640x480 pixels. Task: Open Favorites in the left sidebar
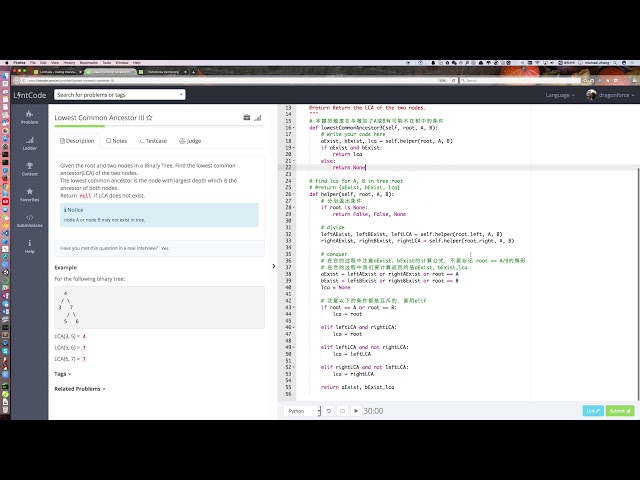point(30,195)
